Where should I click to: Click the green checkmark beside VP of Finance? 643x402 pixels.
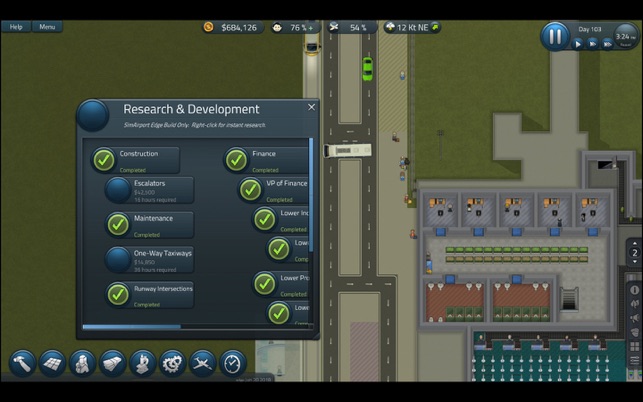251,190
